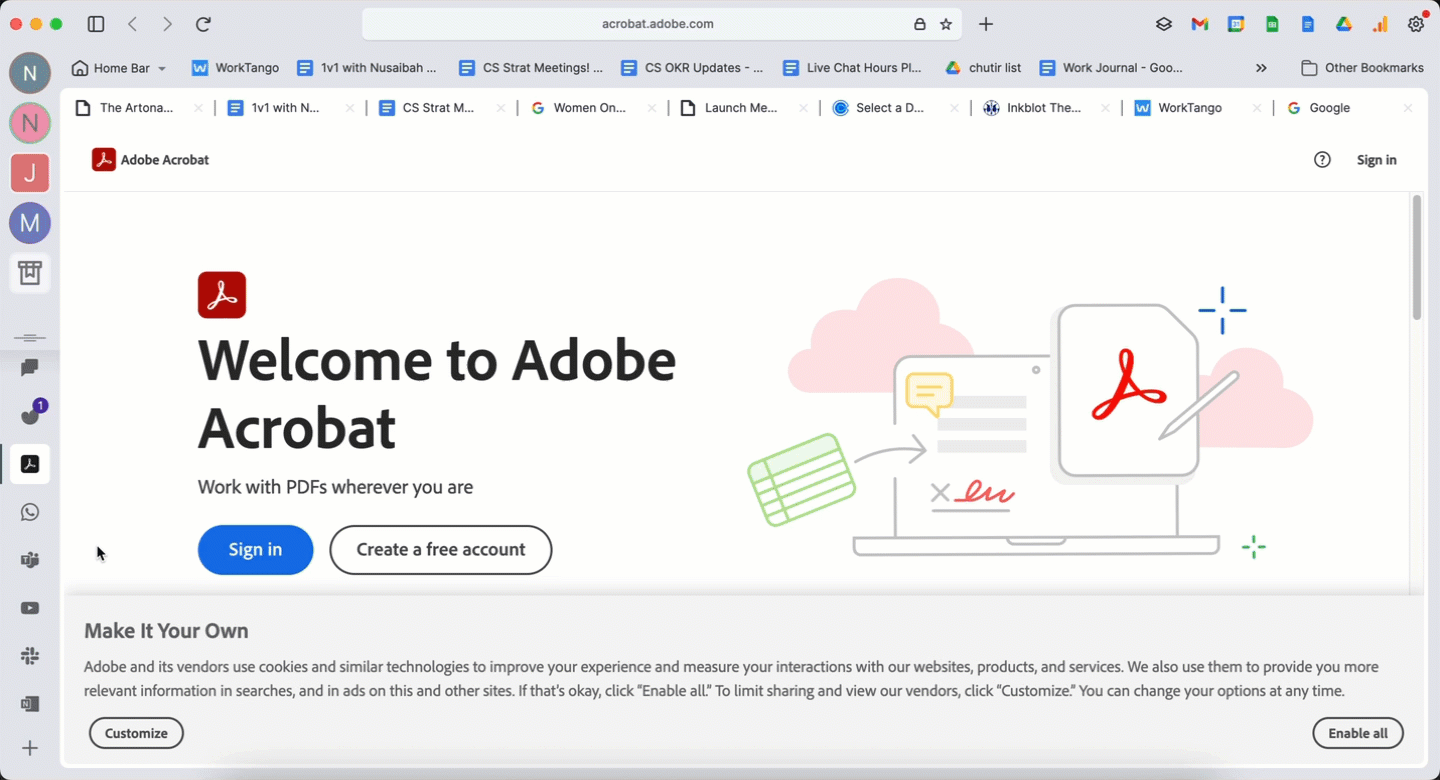Open browser settings gear icon
The height and width of the screenshot is (780, 1440).
pos(1416,24)
